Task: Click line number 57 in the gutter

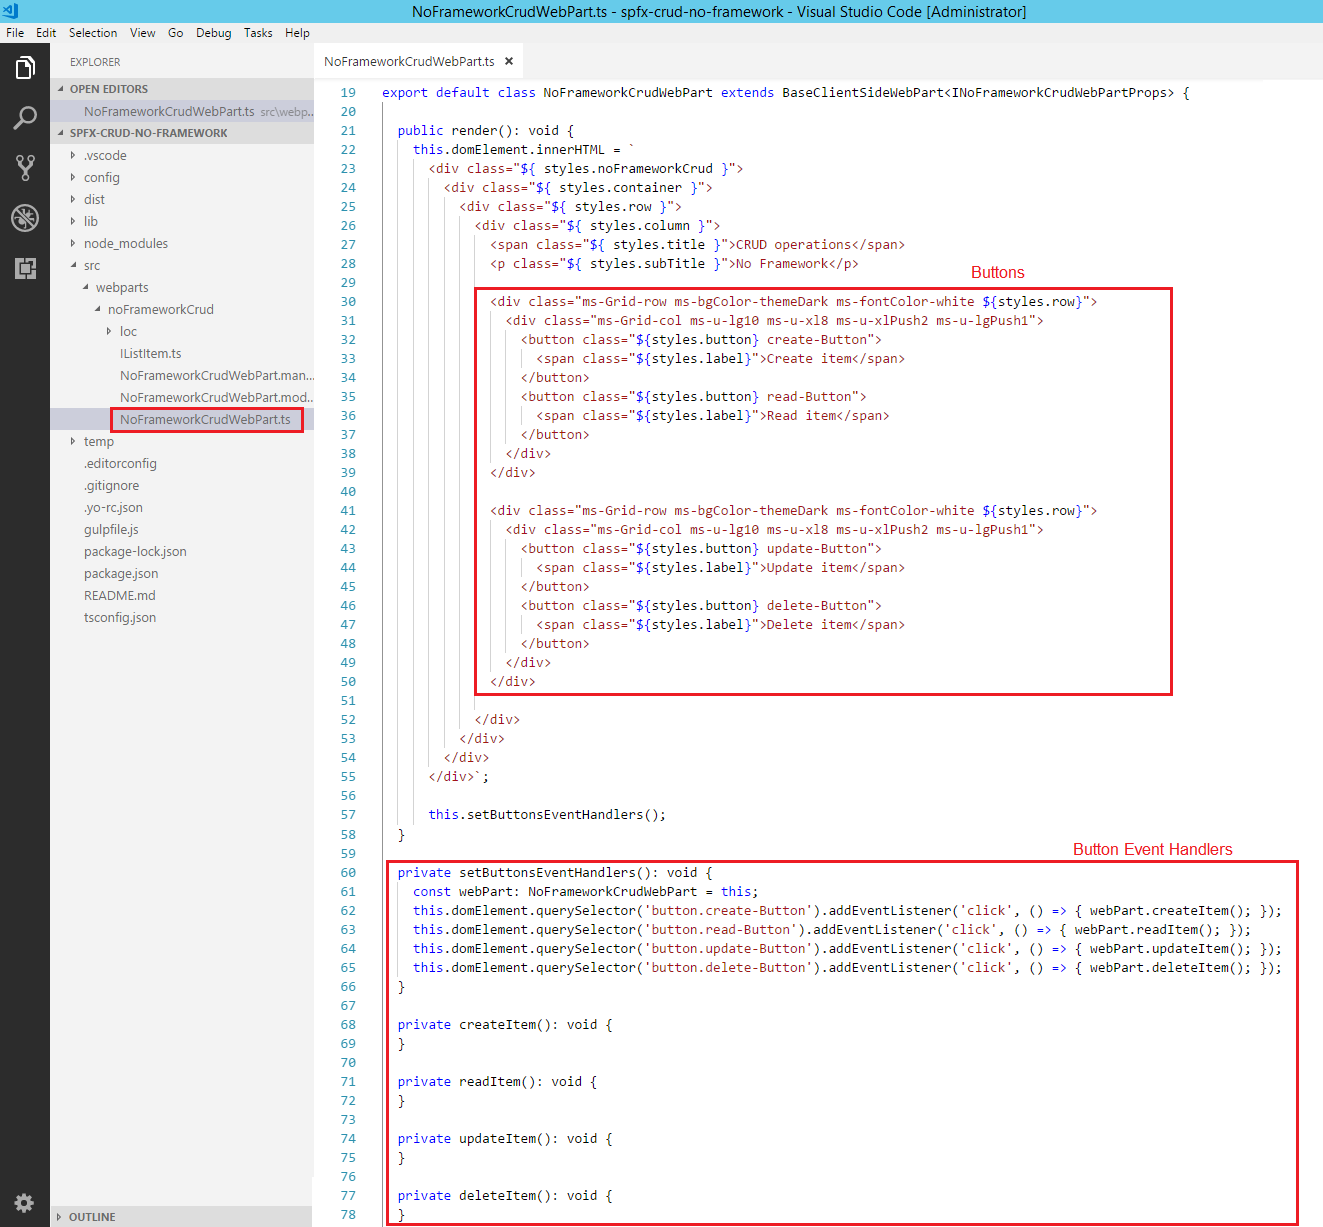Action: pyautogui.click(x=348, y=815)
